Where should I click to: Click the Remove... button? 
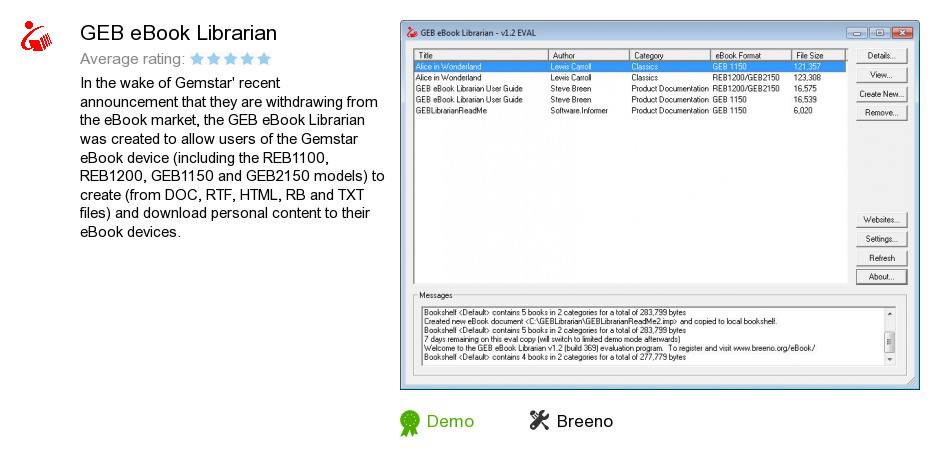tap(881, 113)
